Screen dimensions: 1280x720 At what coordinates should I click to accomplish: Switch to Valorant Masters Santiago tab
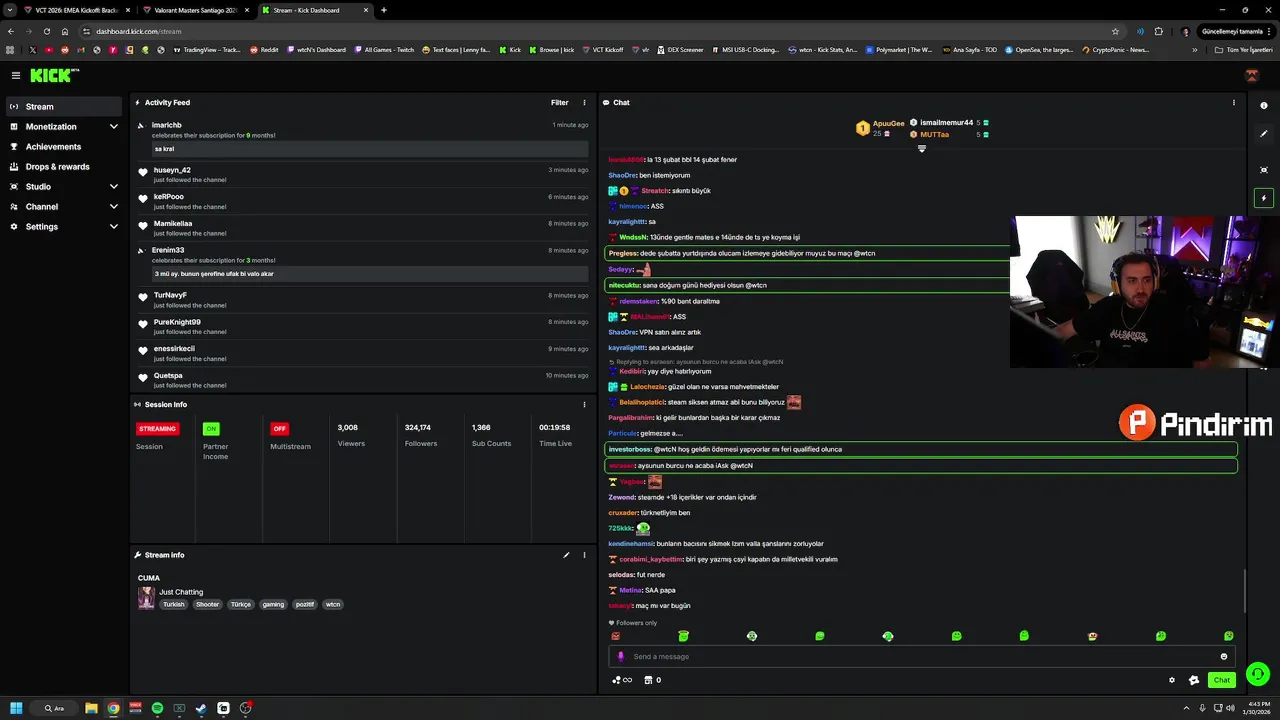click(x=195, y=10)
